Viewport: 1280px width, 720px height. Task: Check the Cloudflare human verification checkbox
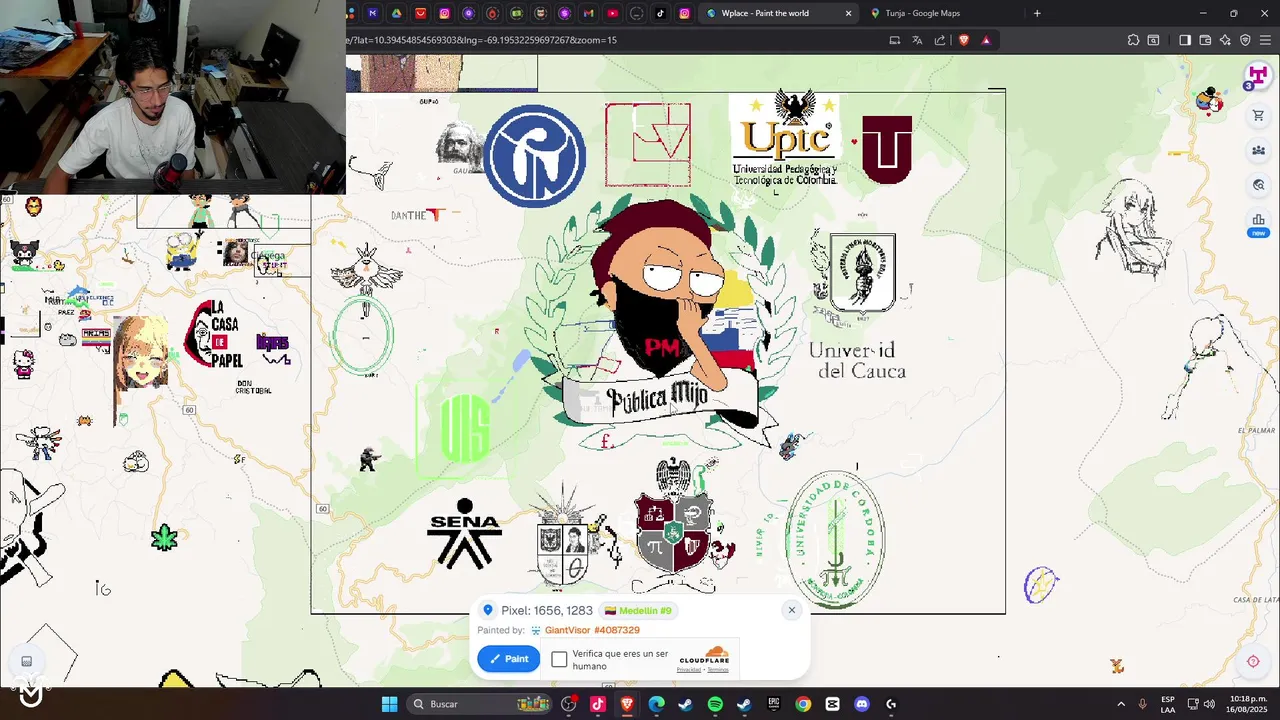coord(559,659)
